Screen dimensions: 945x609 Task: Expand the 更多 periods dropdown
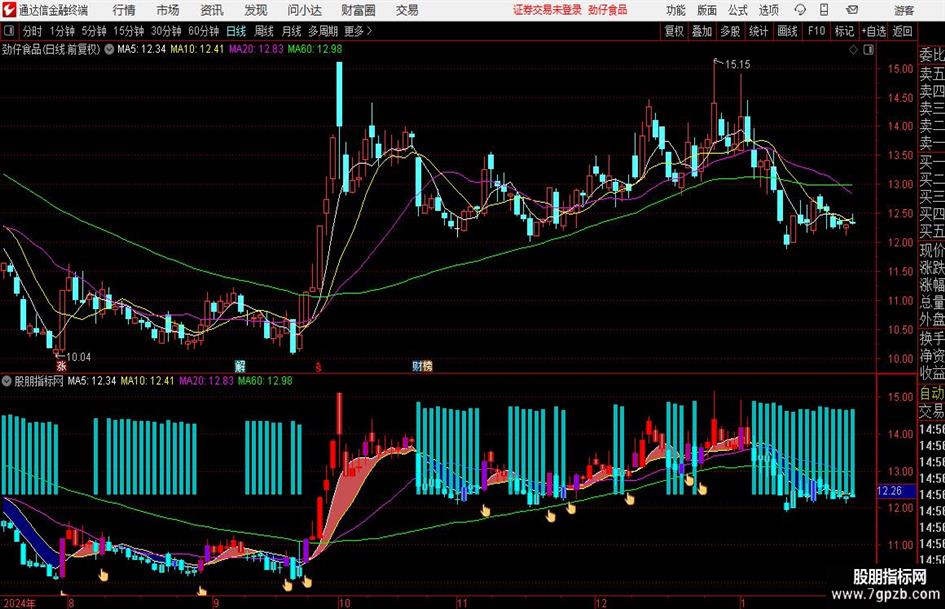click(358, 31)
